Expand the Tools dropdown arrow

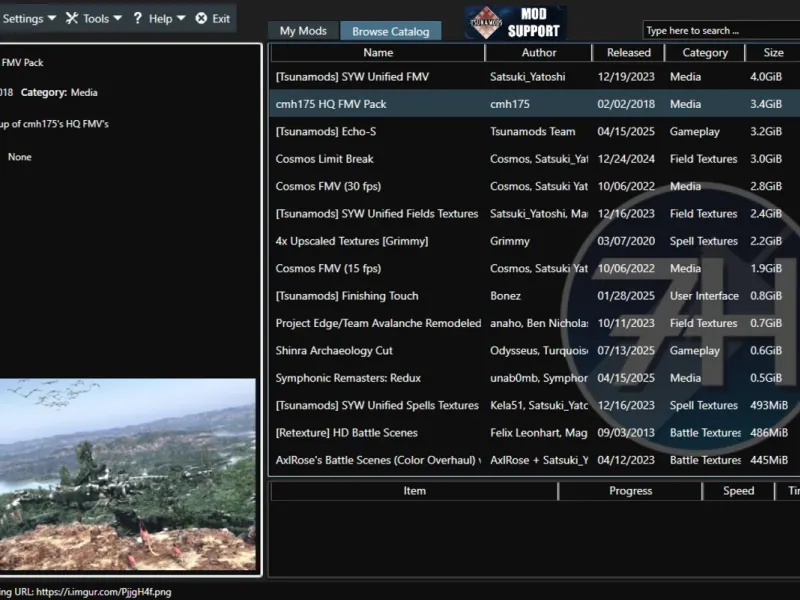tap(117, 18)
